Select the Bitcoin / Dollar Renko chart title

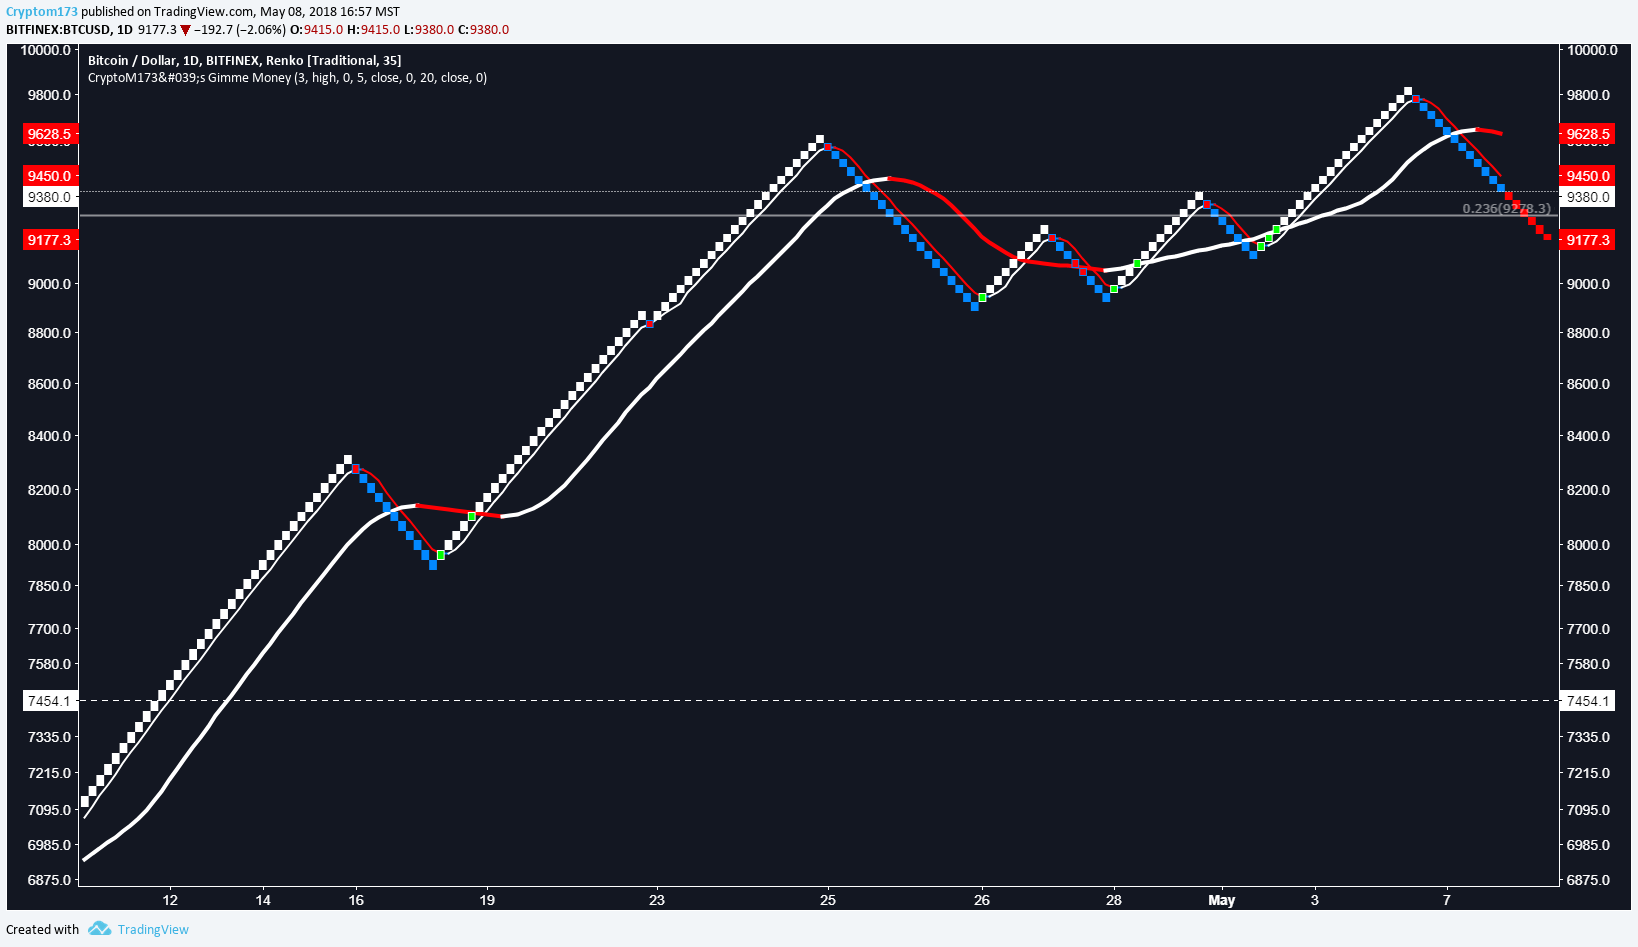click(x=245, y=61)
